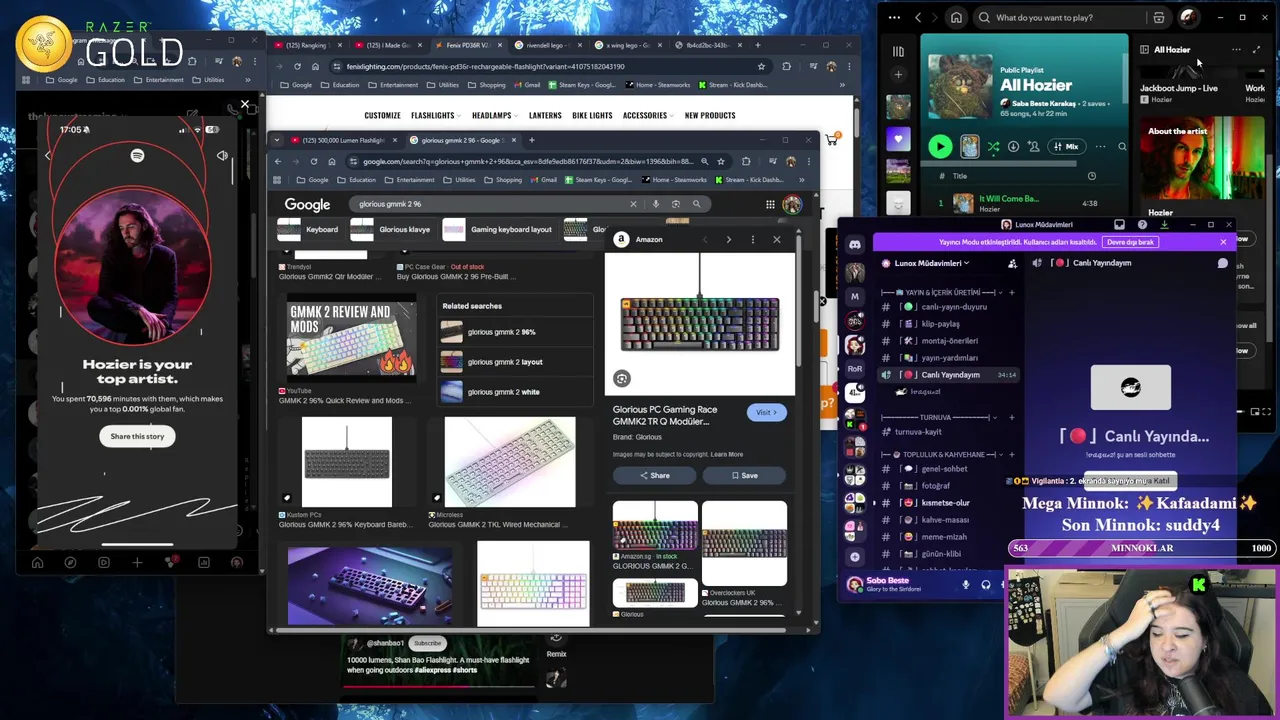Select the Glorious klavye filter chip
The height and width of the screenshot is (720, 1280).
tap(393, 229)
